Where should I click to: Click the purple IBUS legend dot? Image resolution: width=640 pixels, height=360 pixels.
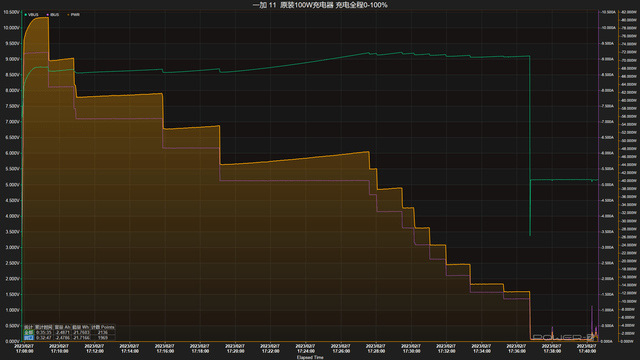click(47, 15)
